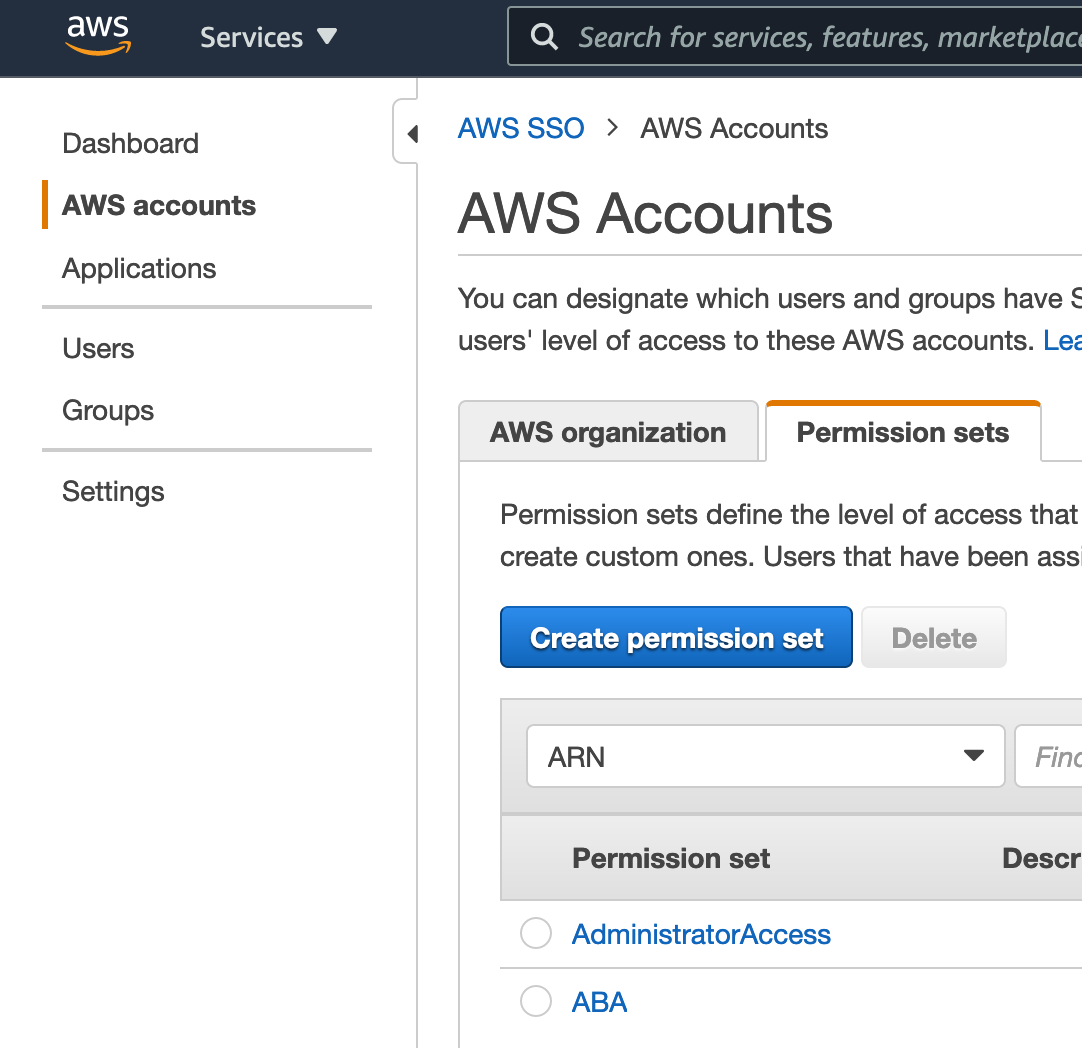Navigate to Users in sidebar
Viewport: 1082px width, 1048px height.
point(98,348)
